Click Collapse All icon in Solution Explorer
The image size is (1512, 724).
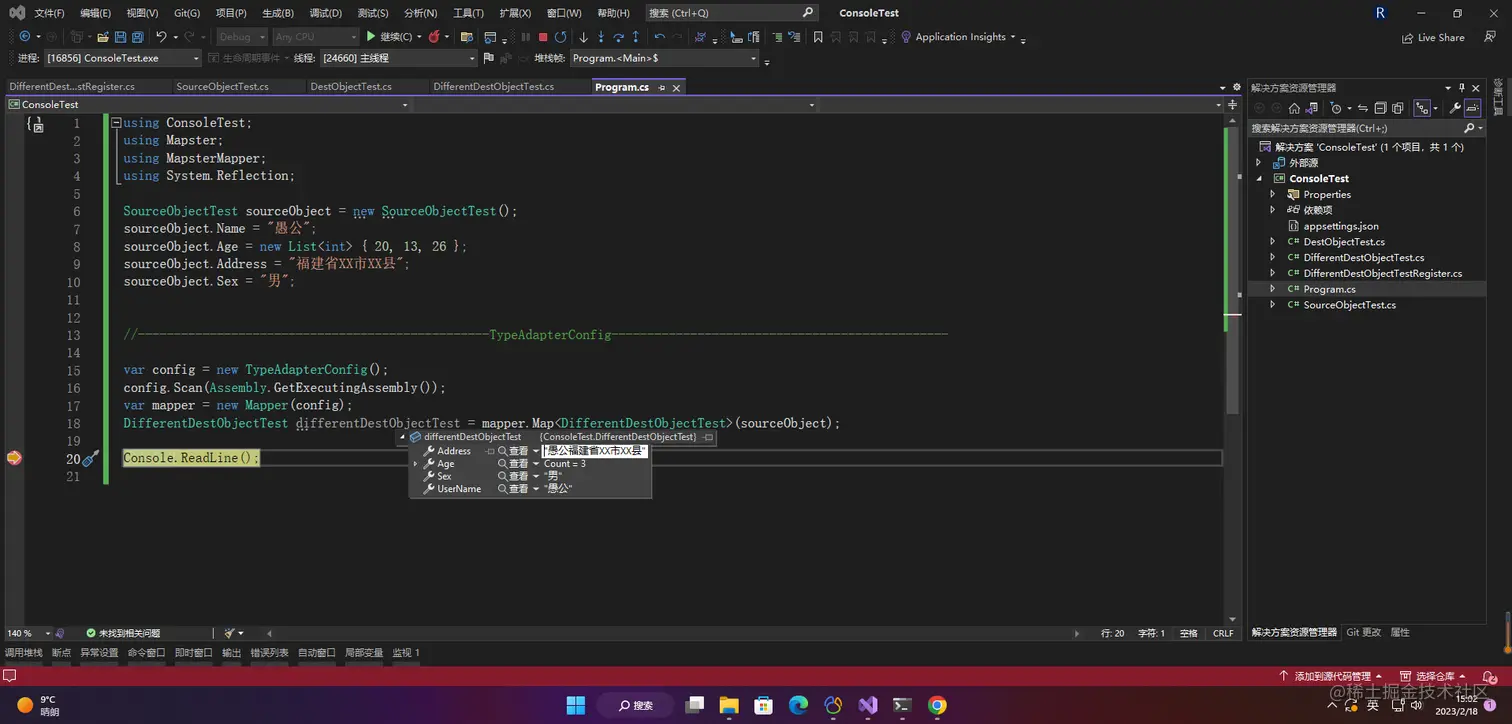pyautogui.click(x=1380, y=108)
